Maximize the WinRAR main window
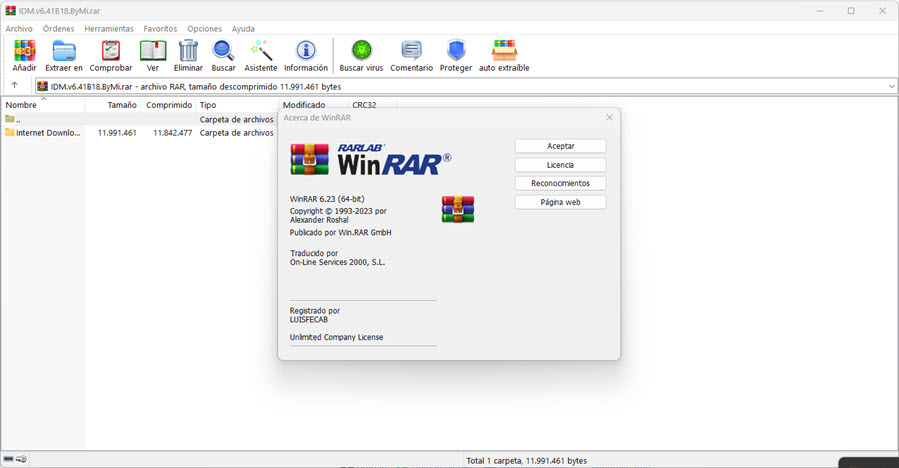899x468 pixels. click(851, 11)
